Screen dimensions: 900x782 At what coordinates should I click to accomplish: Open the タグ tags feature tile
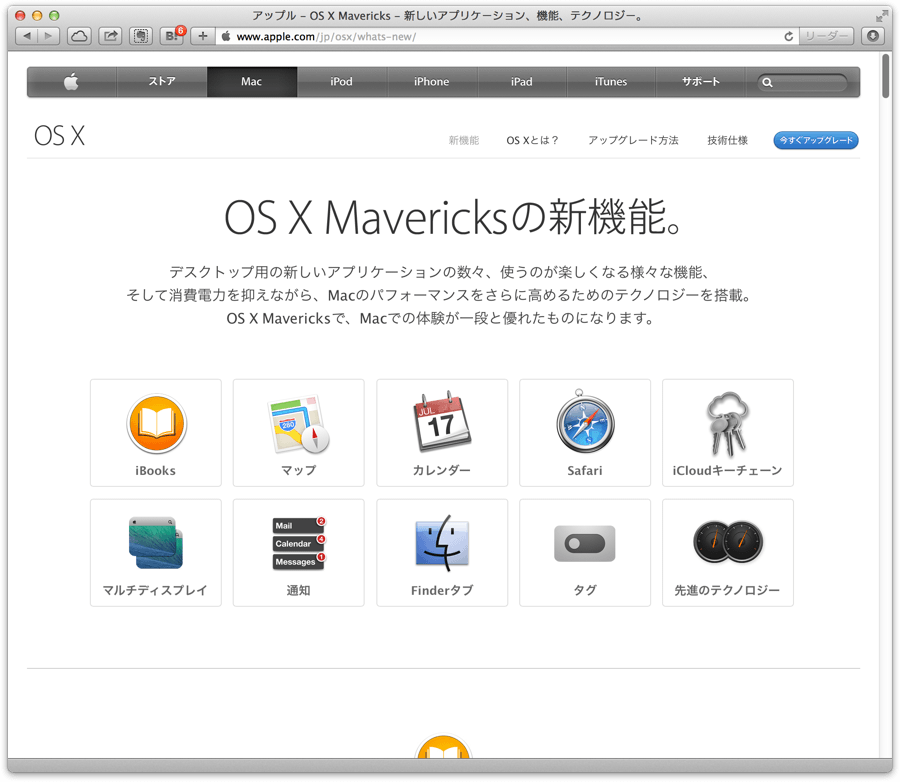(585, 552)
